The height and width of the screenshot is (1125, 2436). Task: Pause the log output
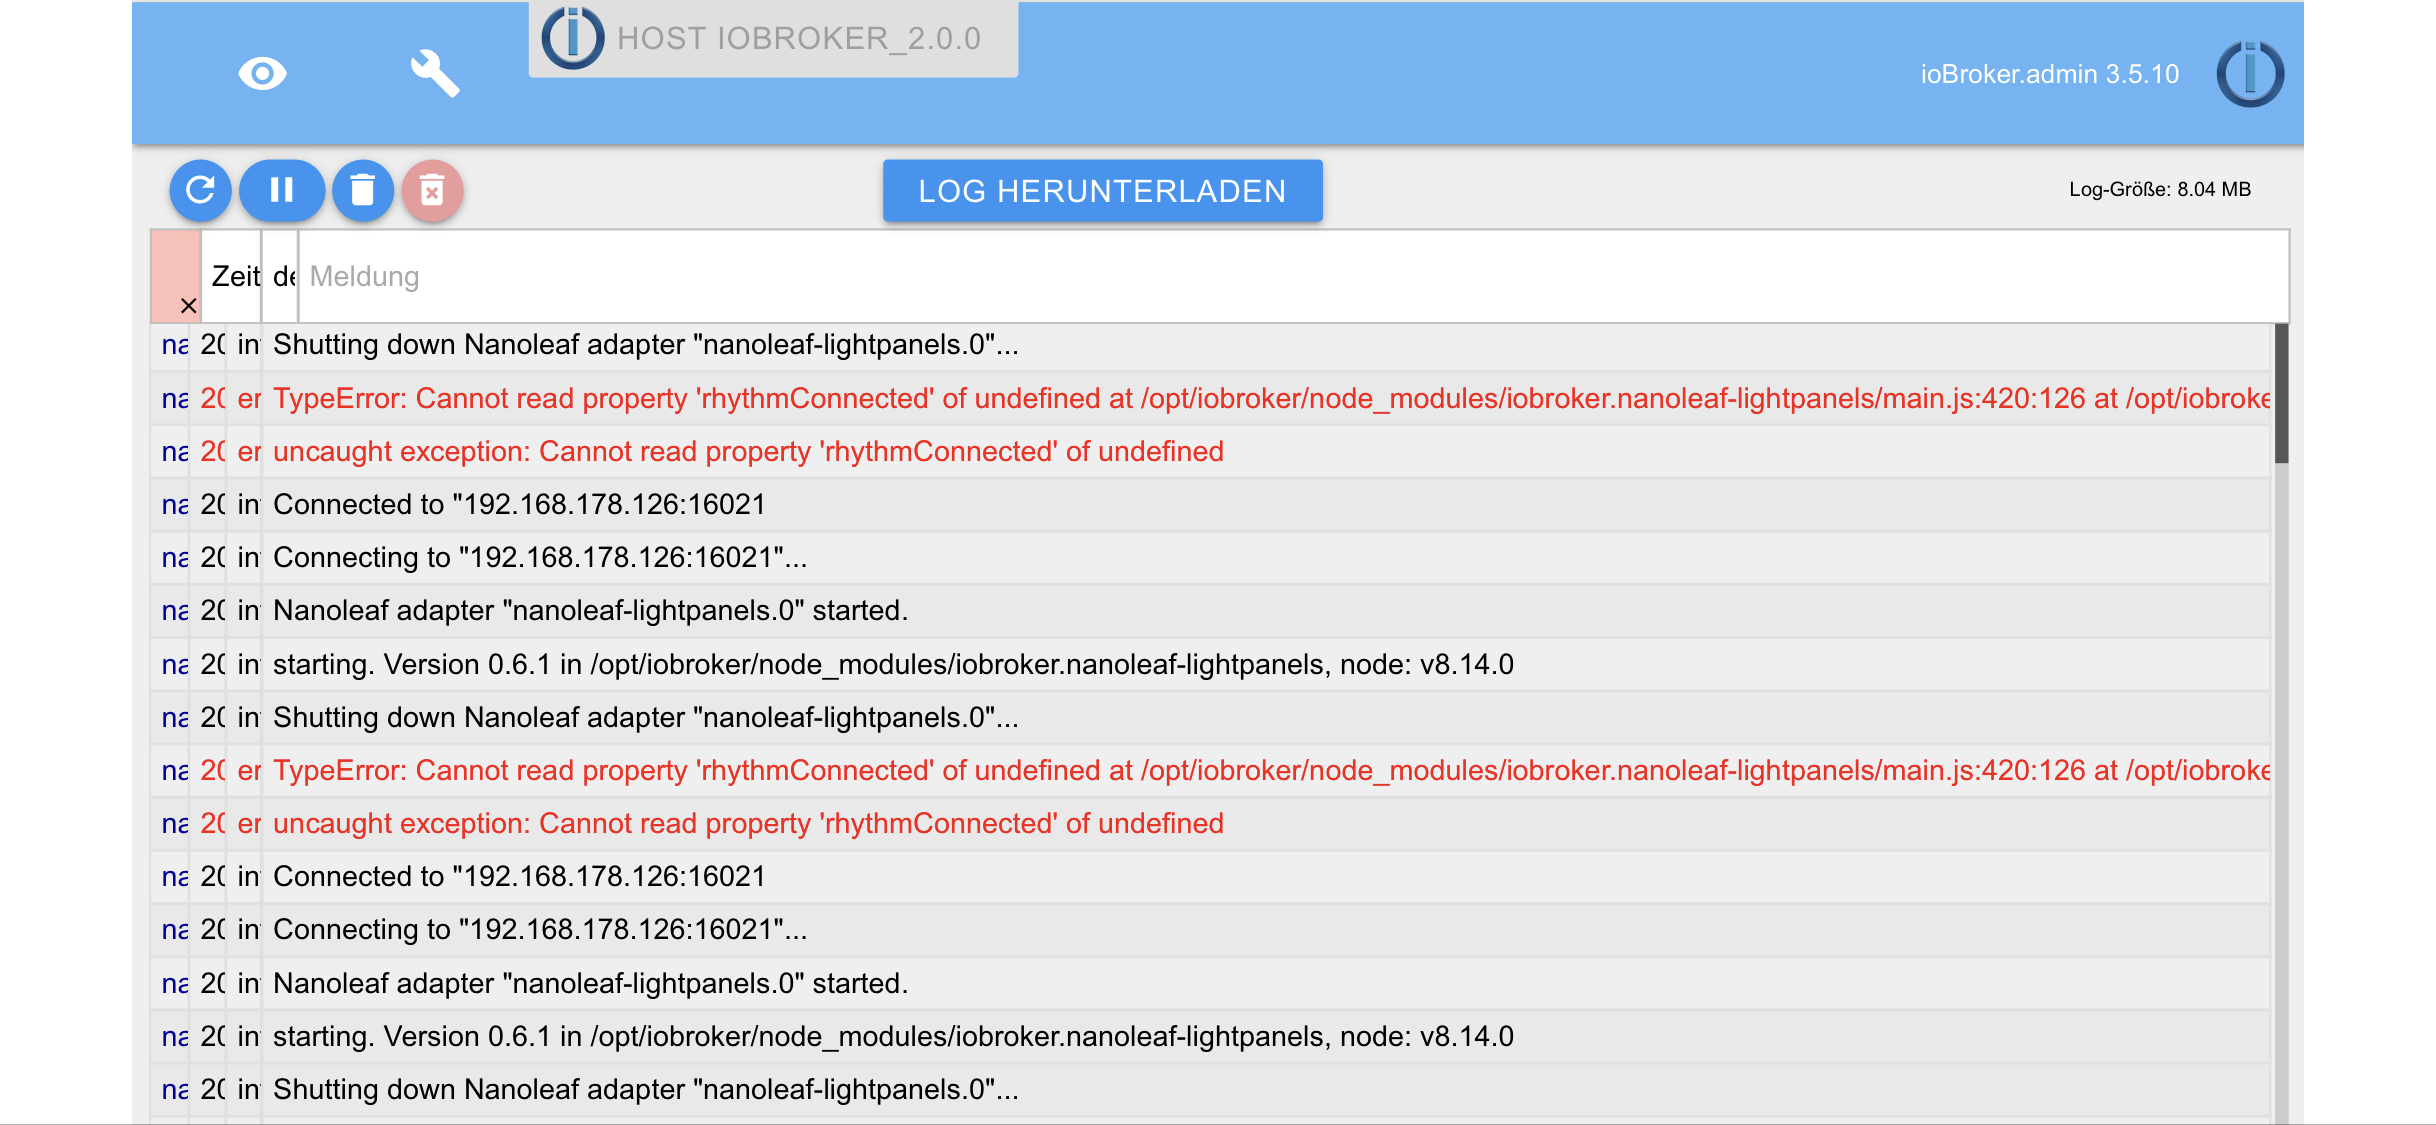pos(282,190)
